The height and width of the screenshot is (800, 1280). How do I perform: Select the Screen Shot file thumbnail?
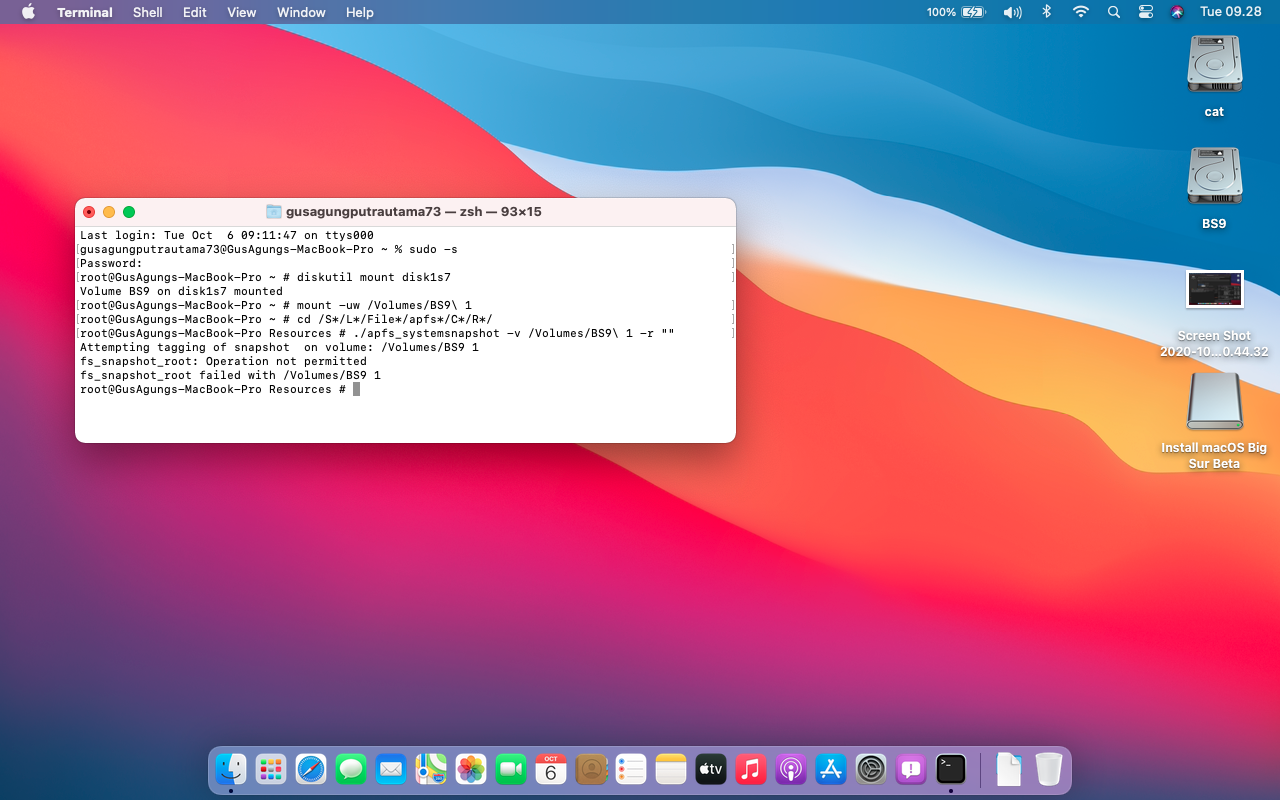pyautogui.click(x=1214, y=289)
